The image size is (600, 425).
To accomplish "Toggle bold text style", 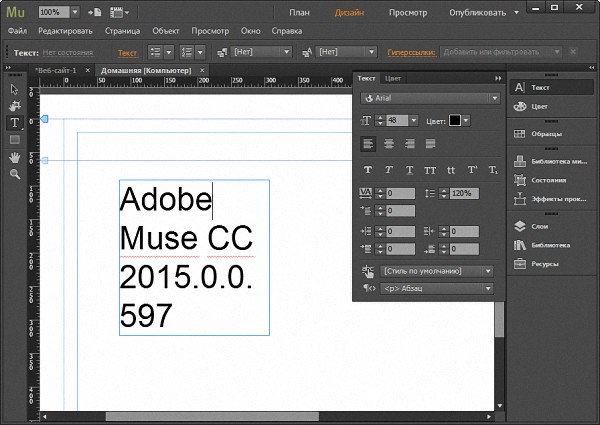I will tap(368, 170).
